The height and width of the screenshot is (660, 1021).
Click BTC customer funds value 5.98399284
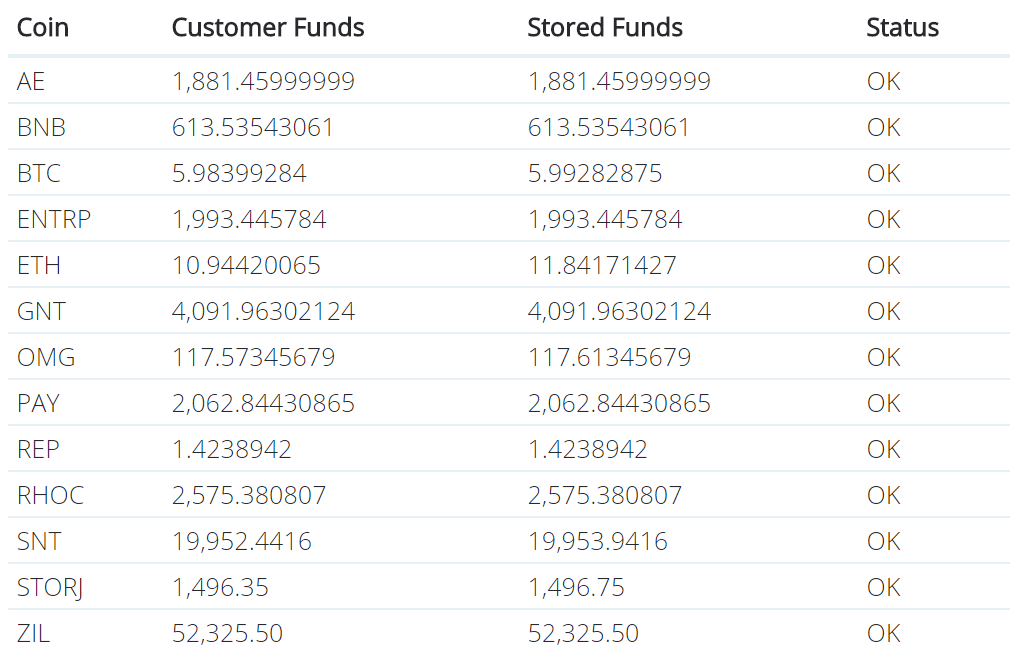(x=239, y=174)
